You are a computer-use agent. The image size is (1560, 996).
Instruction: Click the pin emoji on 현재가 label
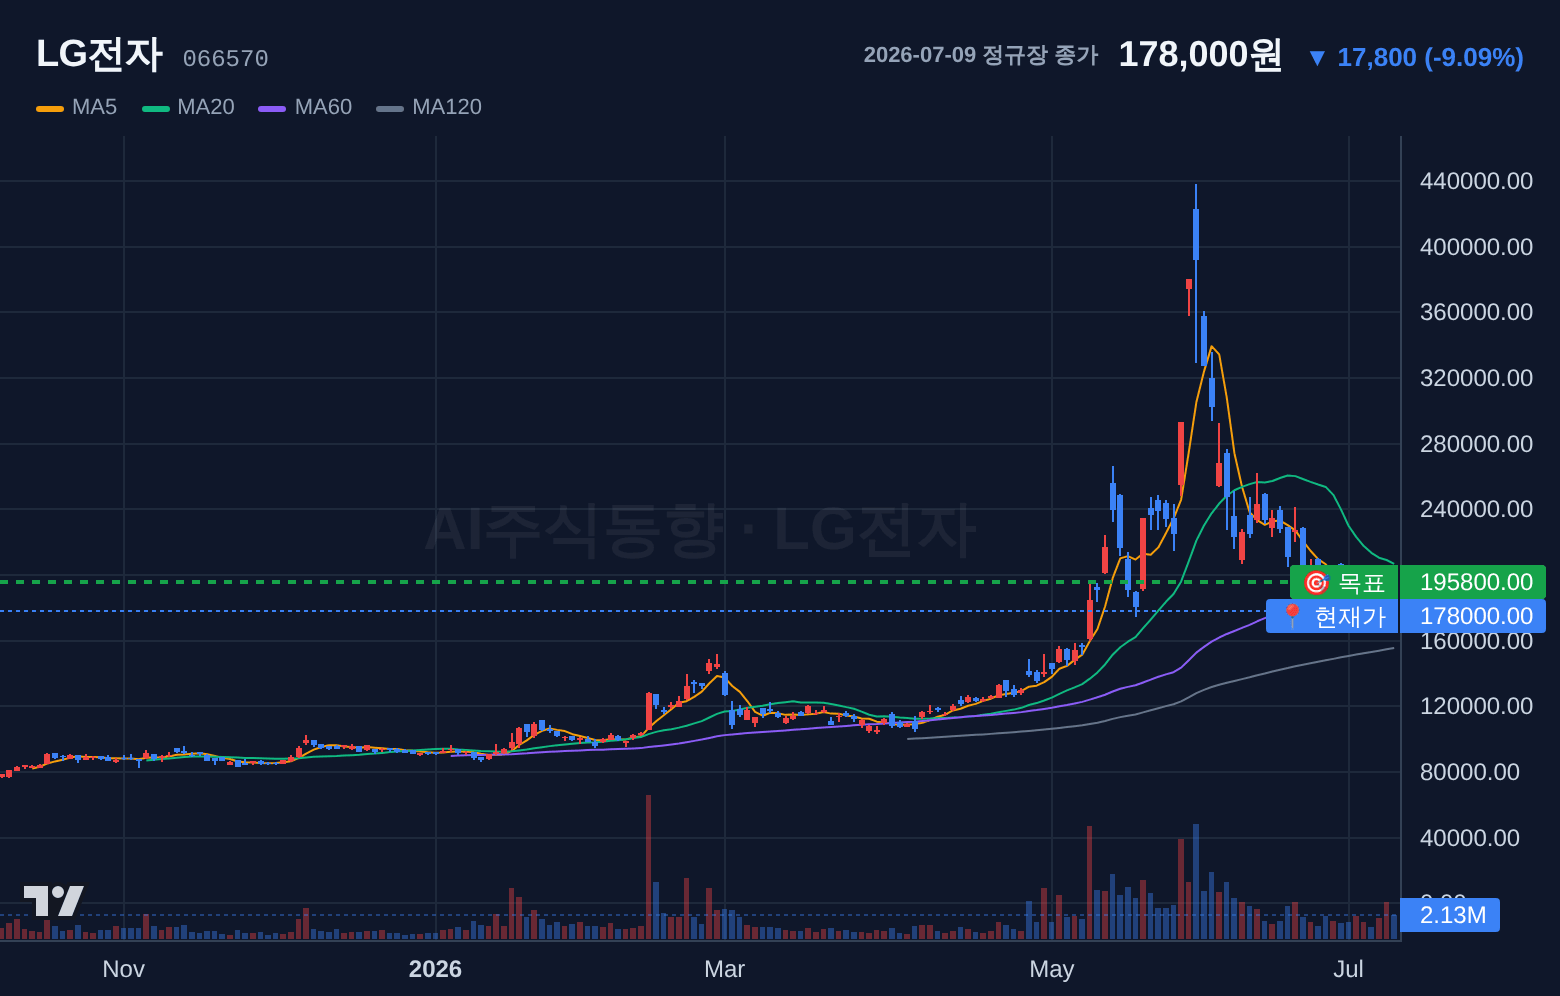pos(1292,616)
